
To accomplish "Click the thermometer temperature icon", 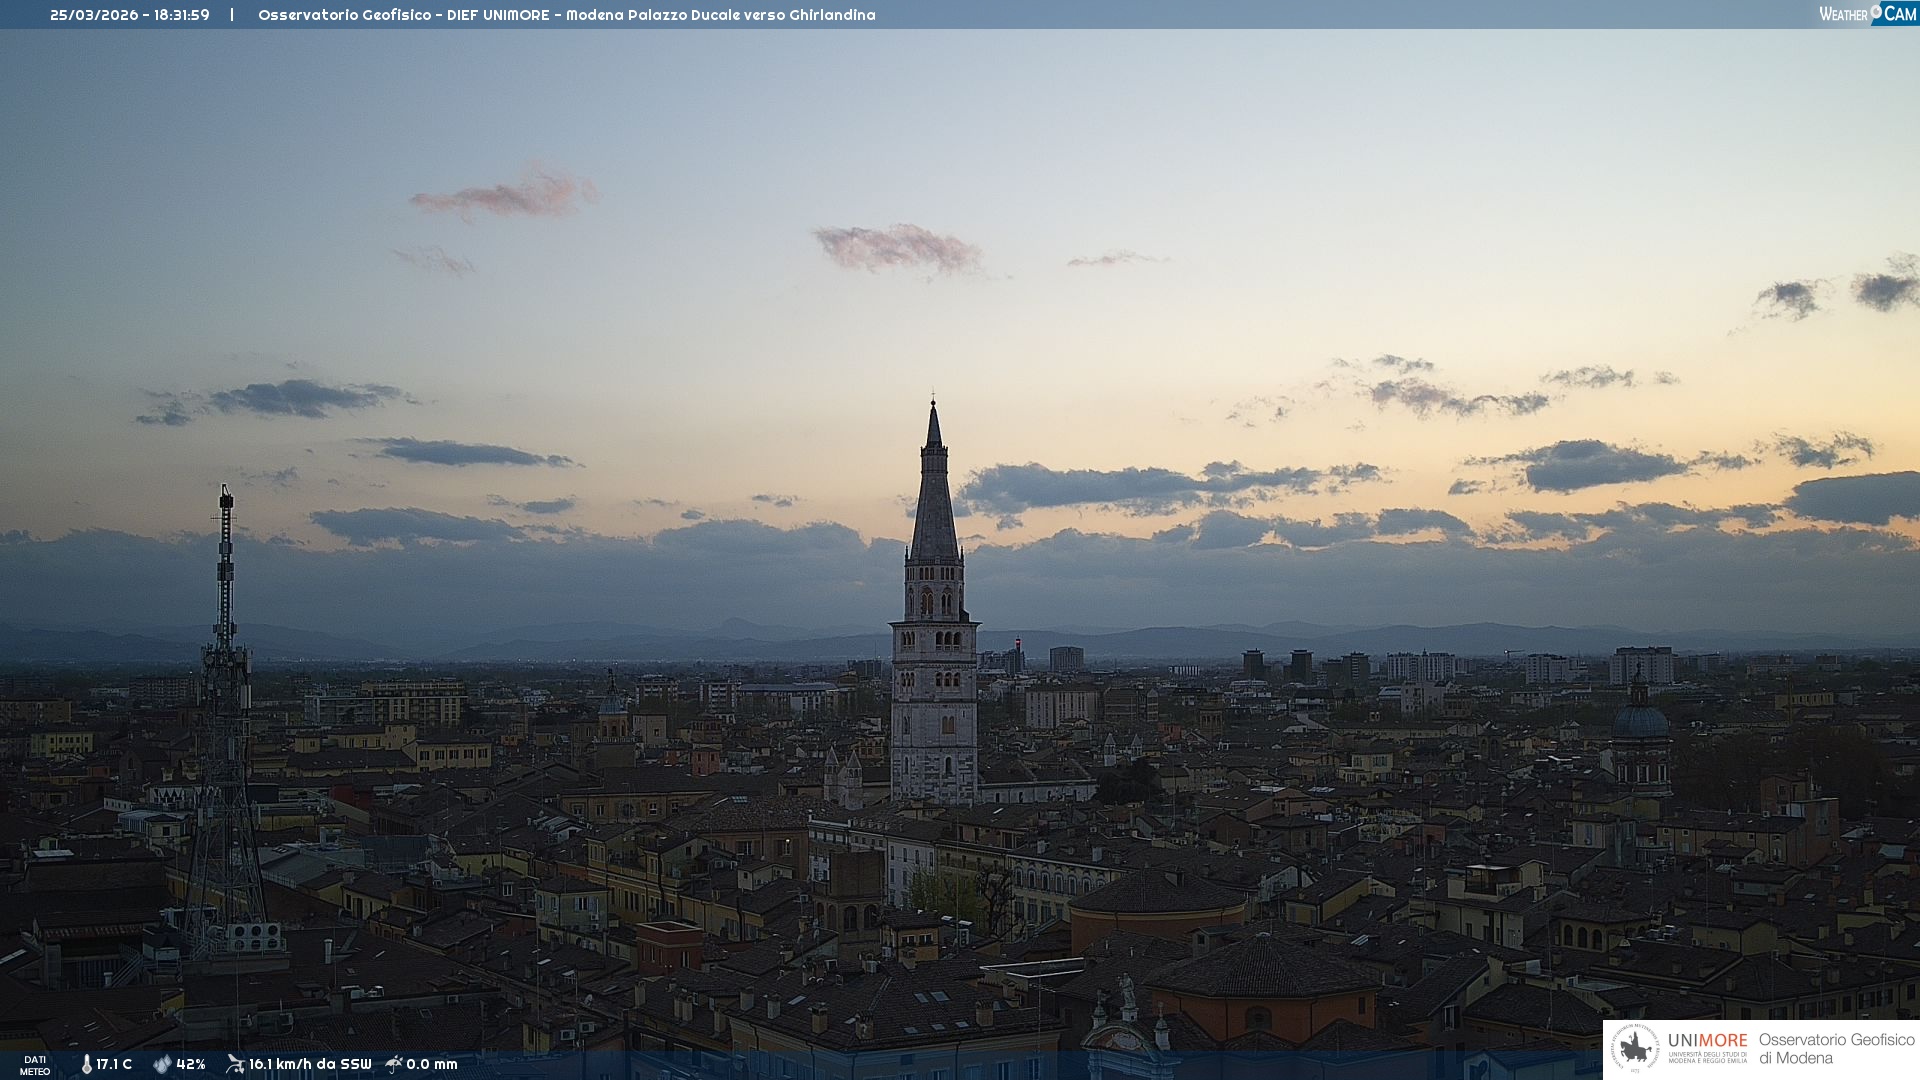I will coord(86,1064).
